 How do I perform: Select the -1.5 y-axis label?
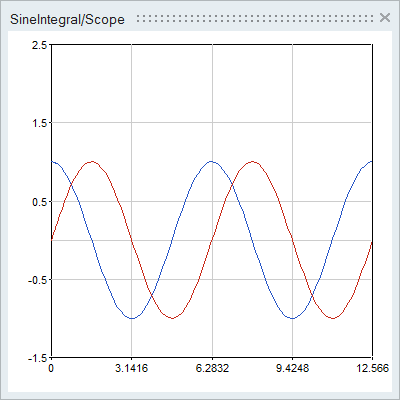point(38,358)
